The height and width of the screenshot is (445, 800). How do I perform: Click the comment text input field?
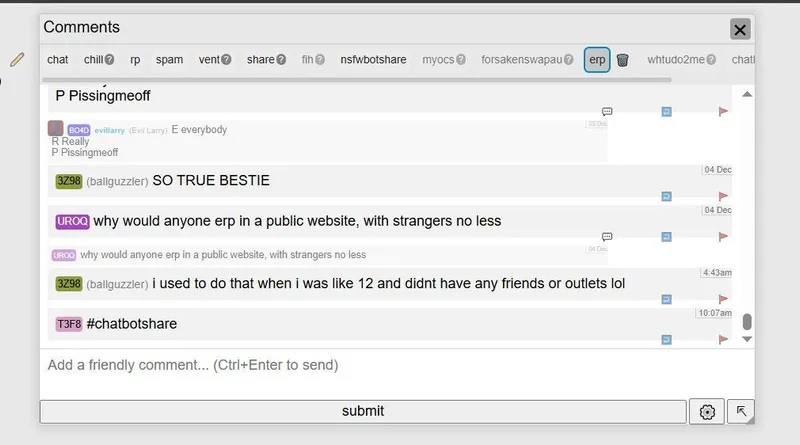(x=396, y=366)
